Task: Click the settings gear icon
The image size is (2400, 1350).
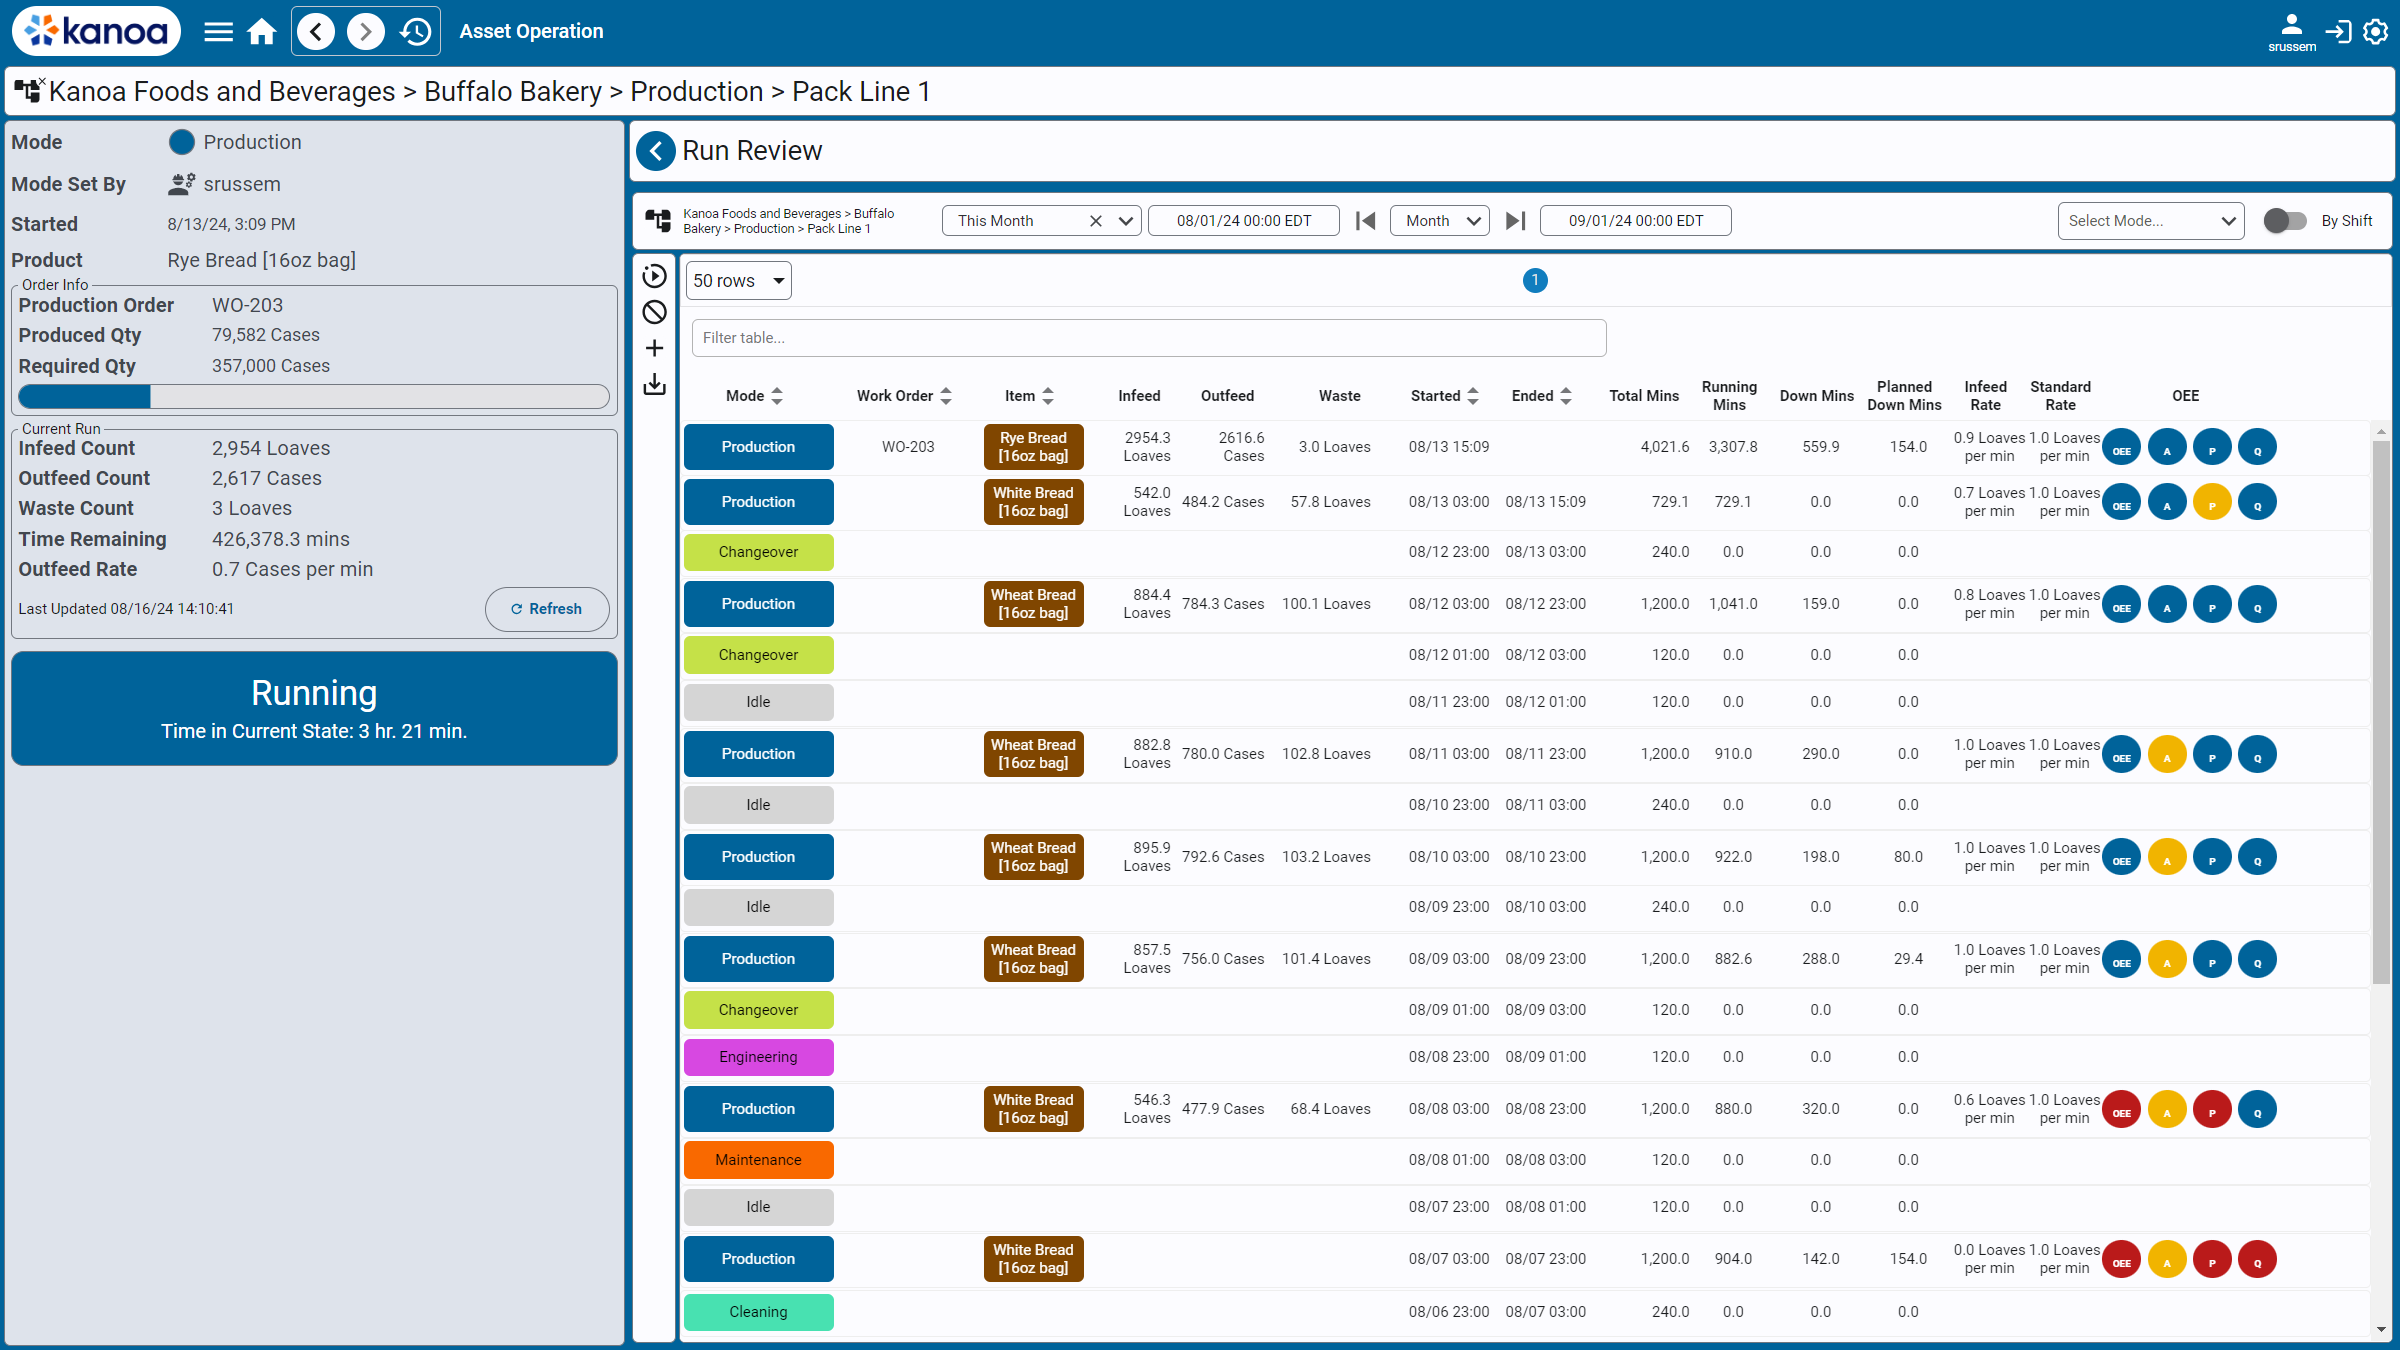Action: 2376,32
